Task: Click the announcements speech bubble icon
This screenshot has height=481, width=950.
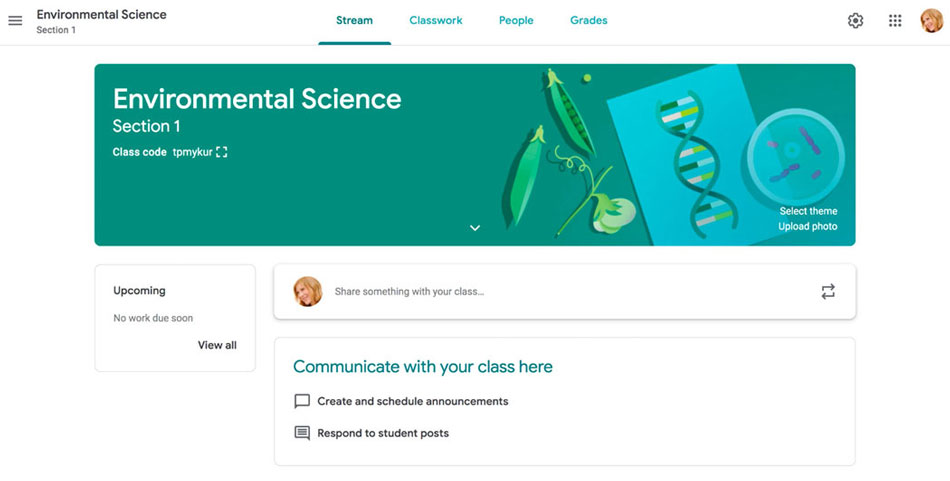Action: (302, 401)
